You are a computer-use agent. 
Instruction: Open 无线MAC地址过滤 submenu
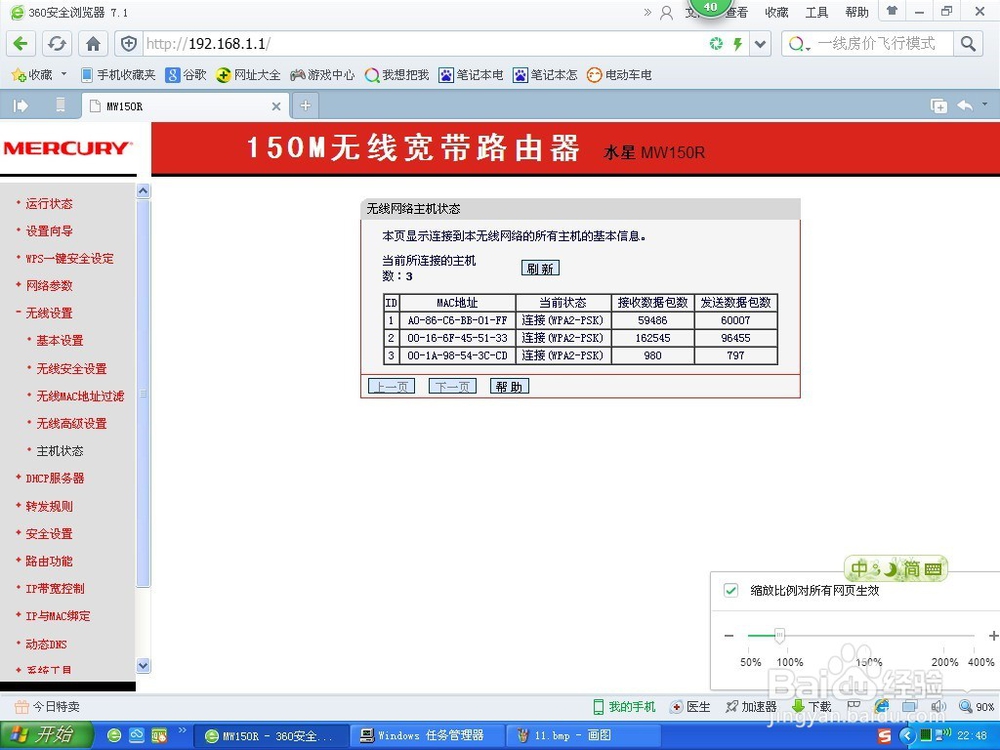click(80, 396)
